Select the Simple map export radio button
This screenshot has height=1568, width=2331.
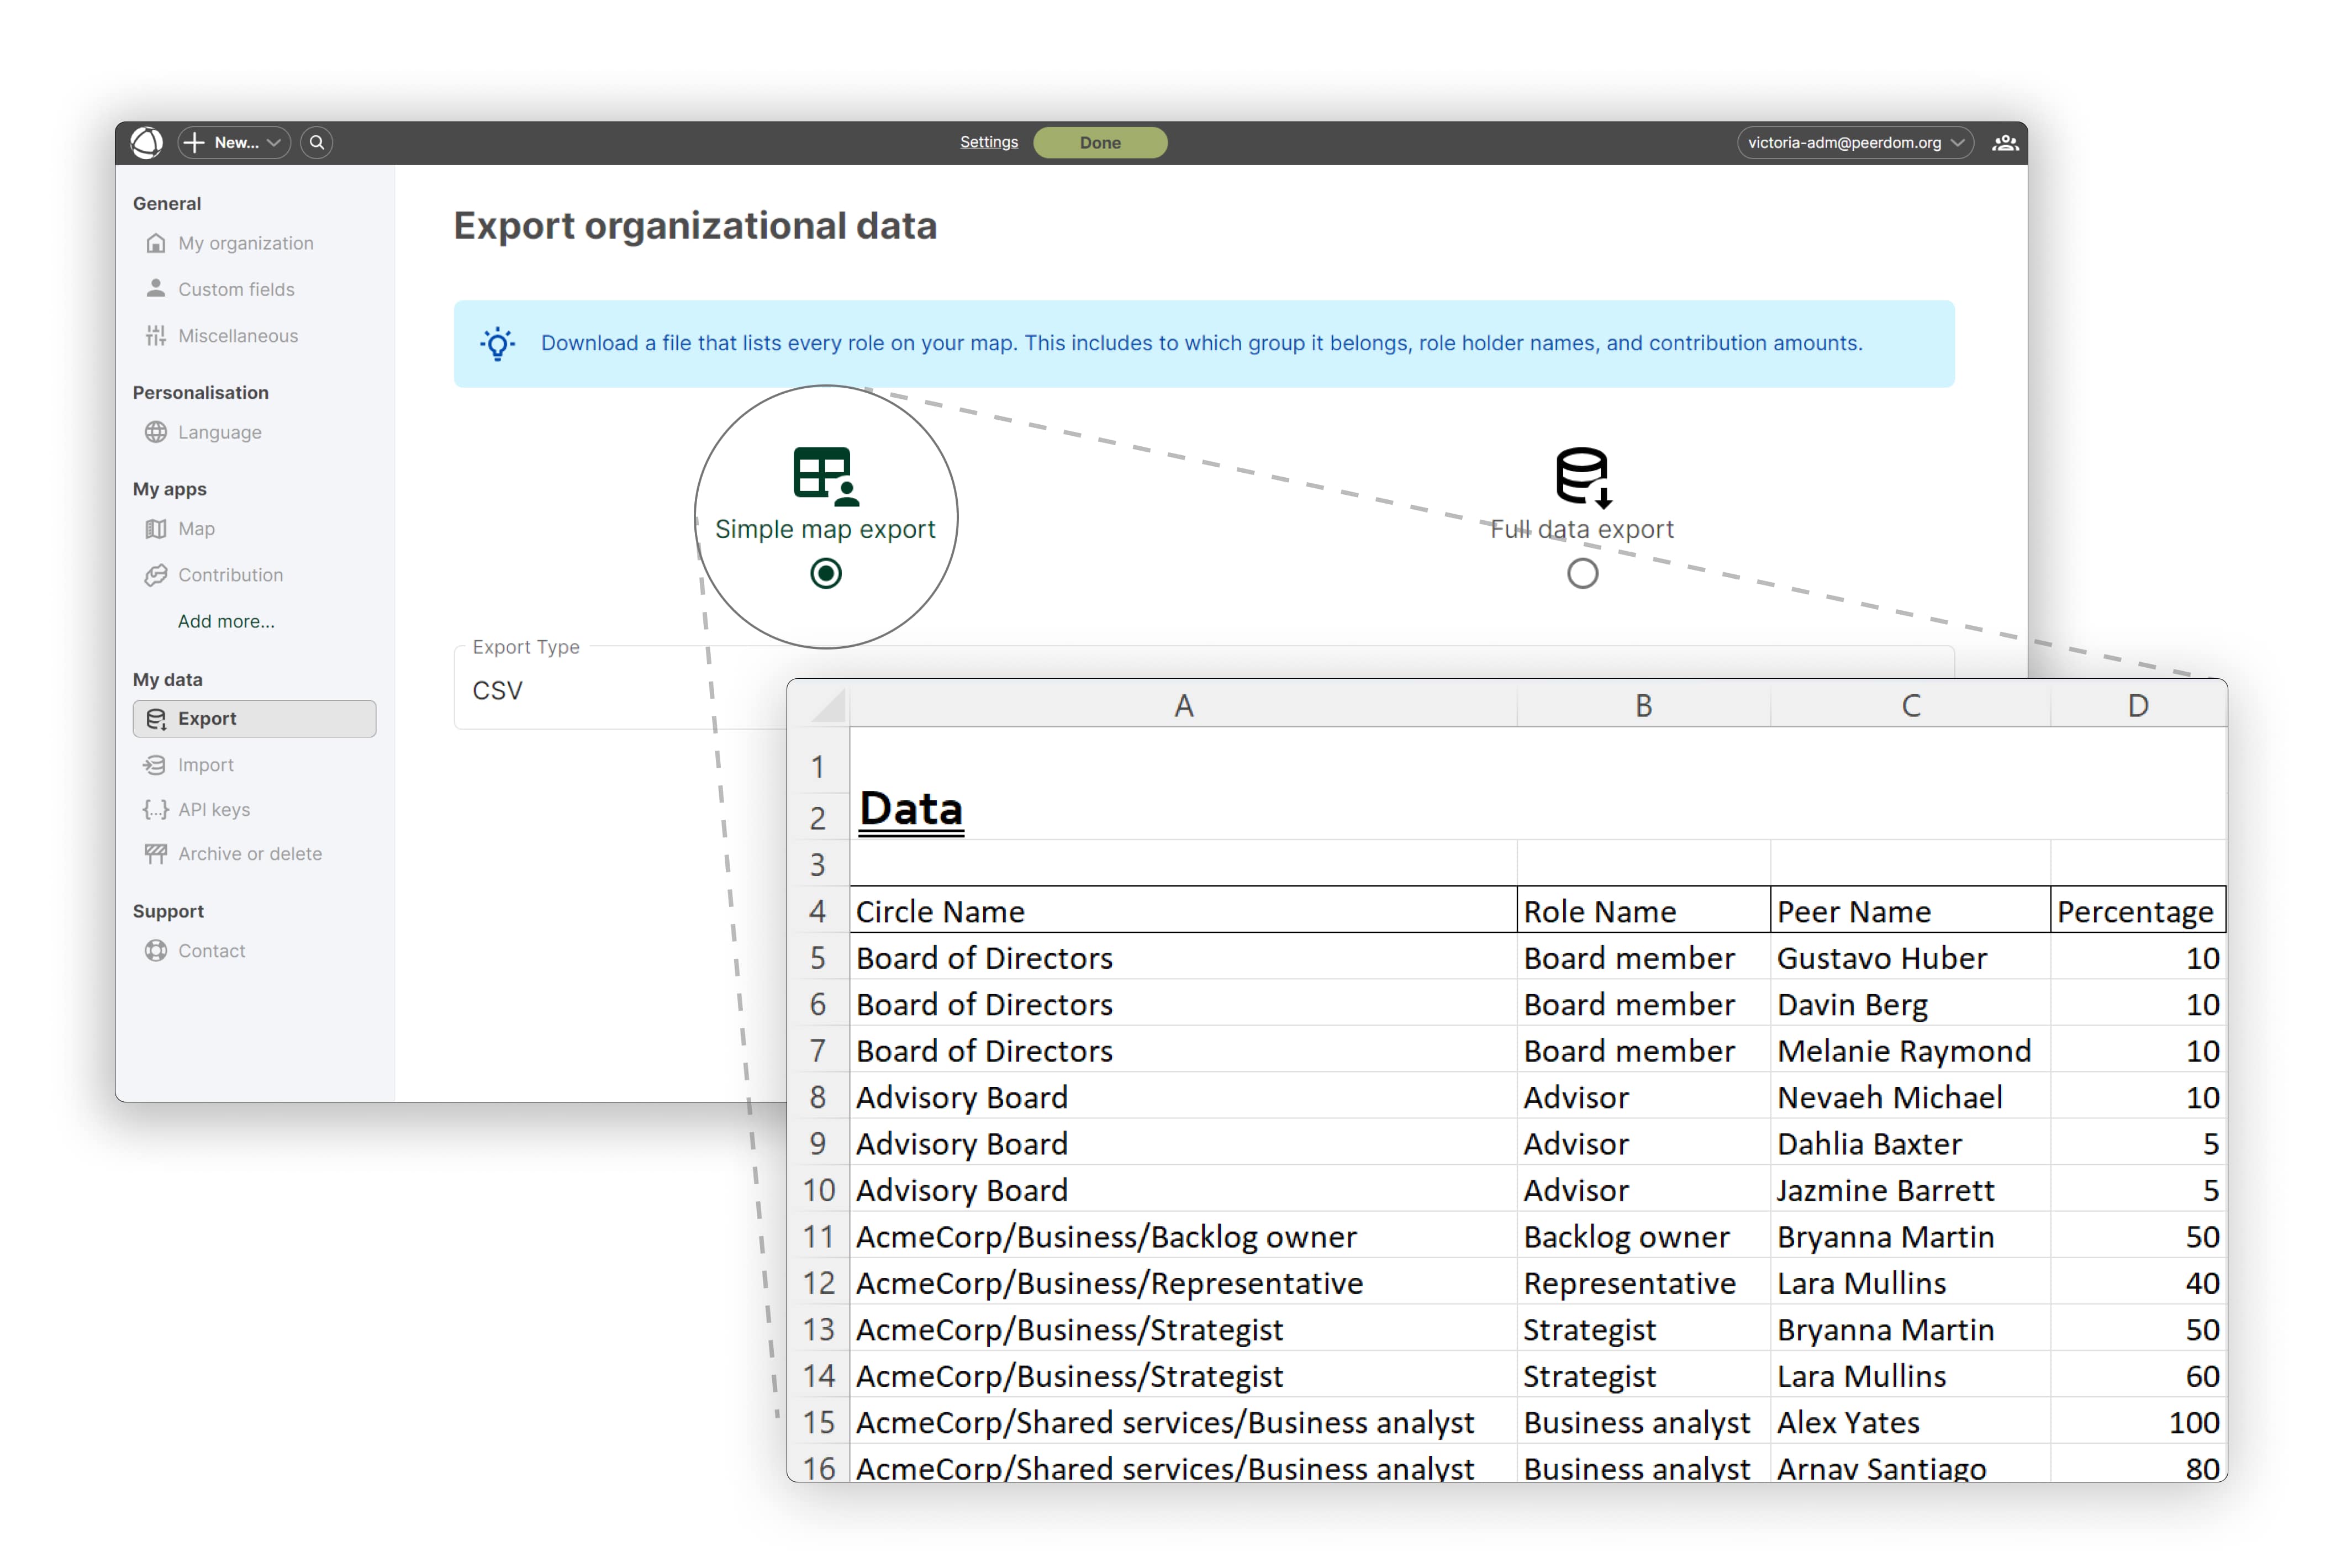[x=825, y=574]
